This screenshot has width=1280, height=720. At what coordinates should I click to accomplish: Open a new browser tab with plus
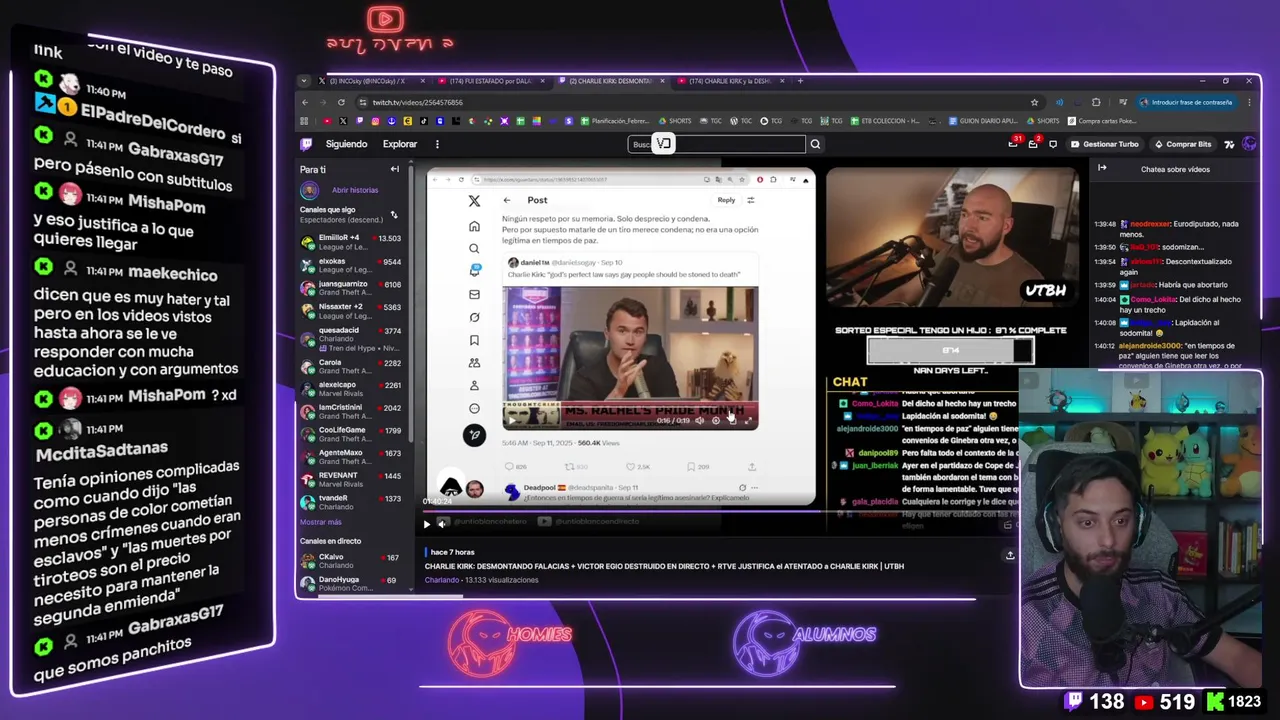pos(799,81)
